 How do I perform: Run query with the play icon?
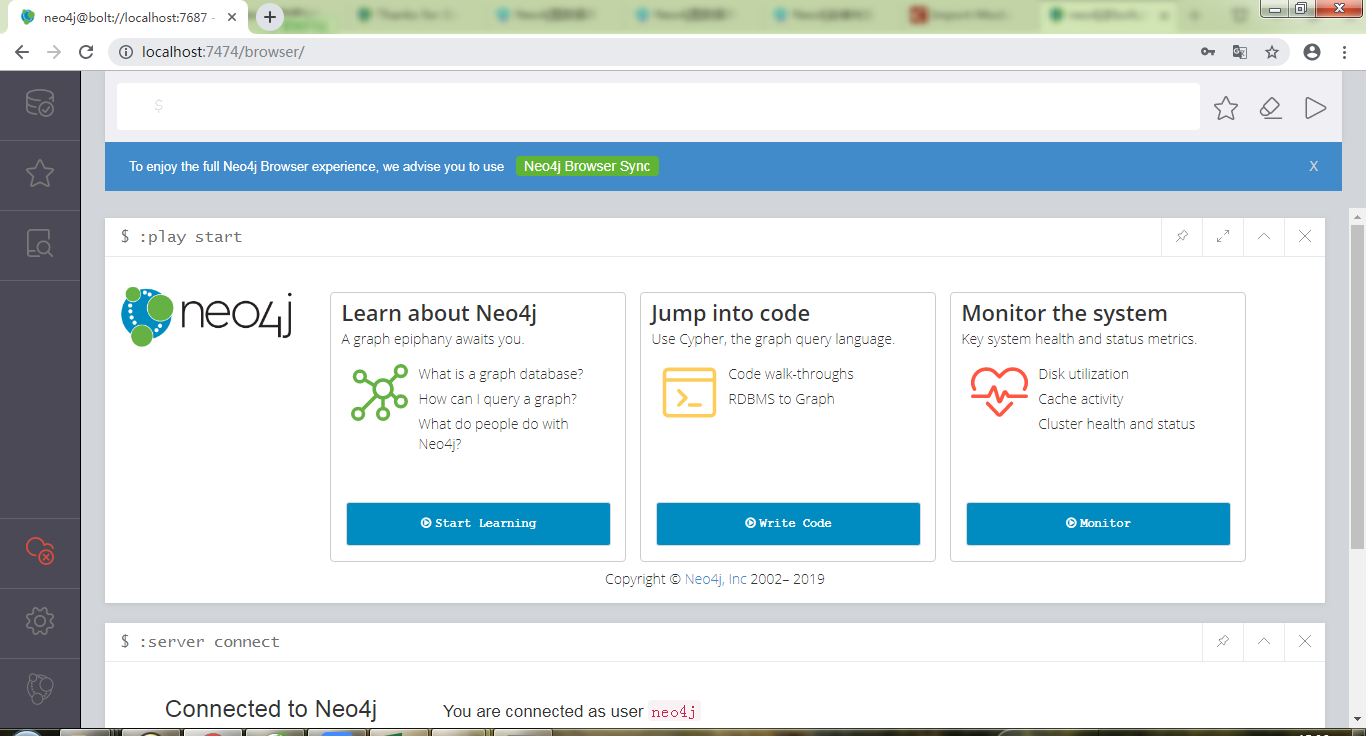point(1316,108)
